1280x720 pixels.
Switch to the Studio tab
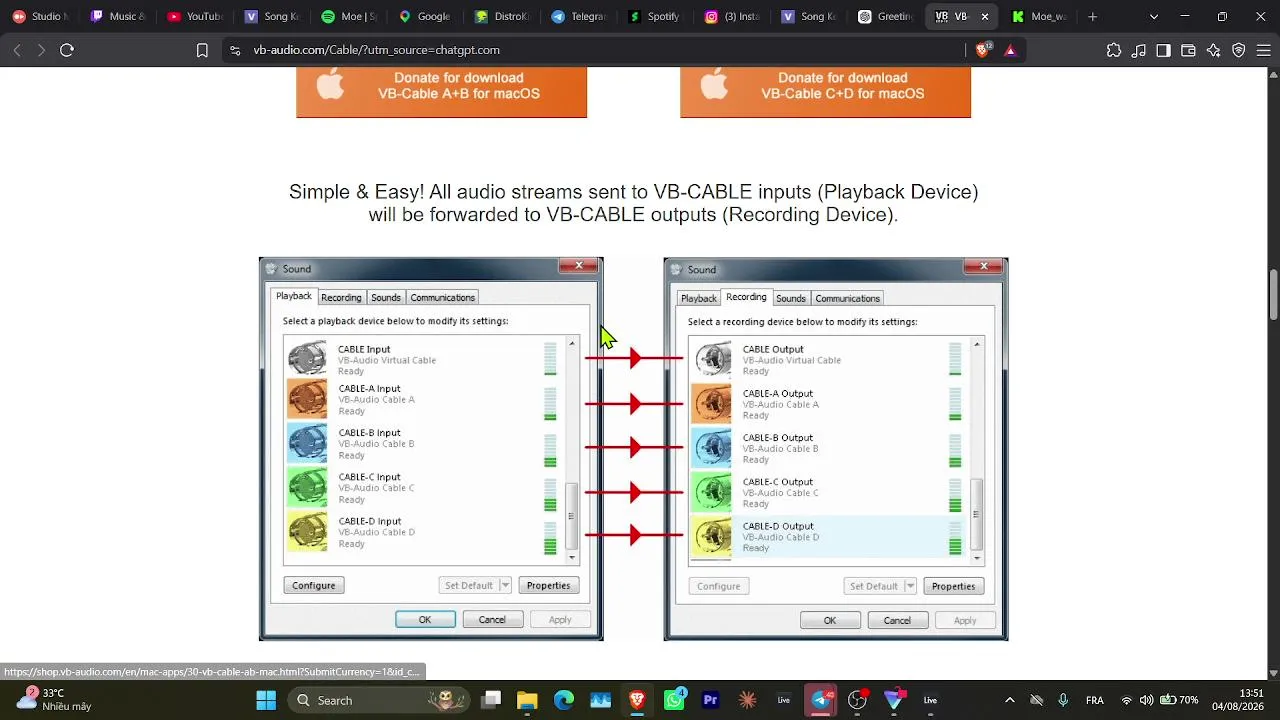(x=40, y=16)
